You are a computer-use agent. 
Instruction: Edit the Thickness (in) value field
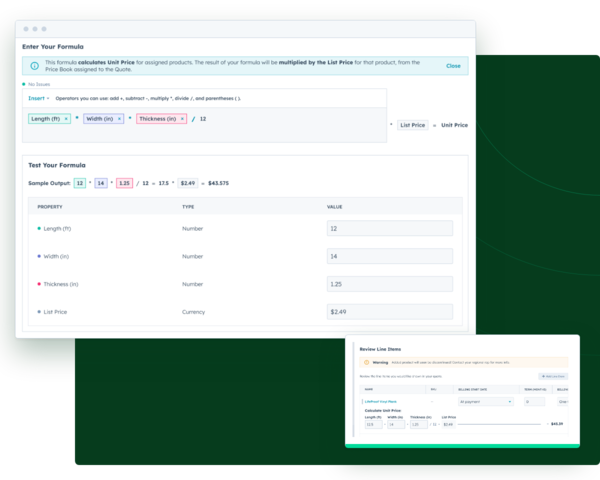(390, 284)
